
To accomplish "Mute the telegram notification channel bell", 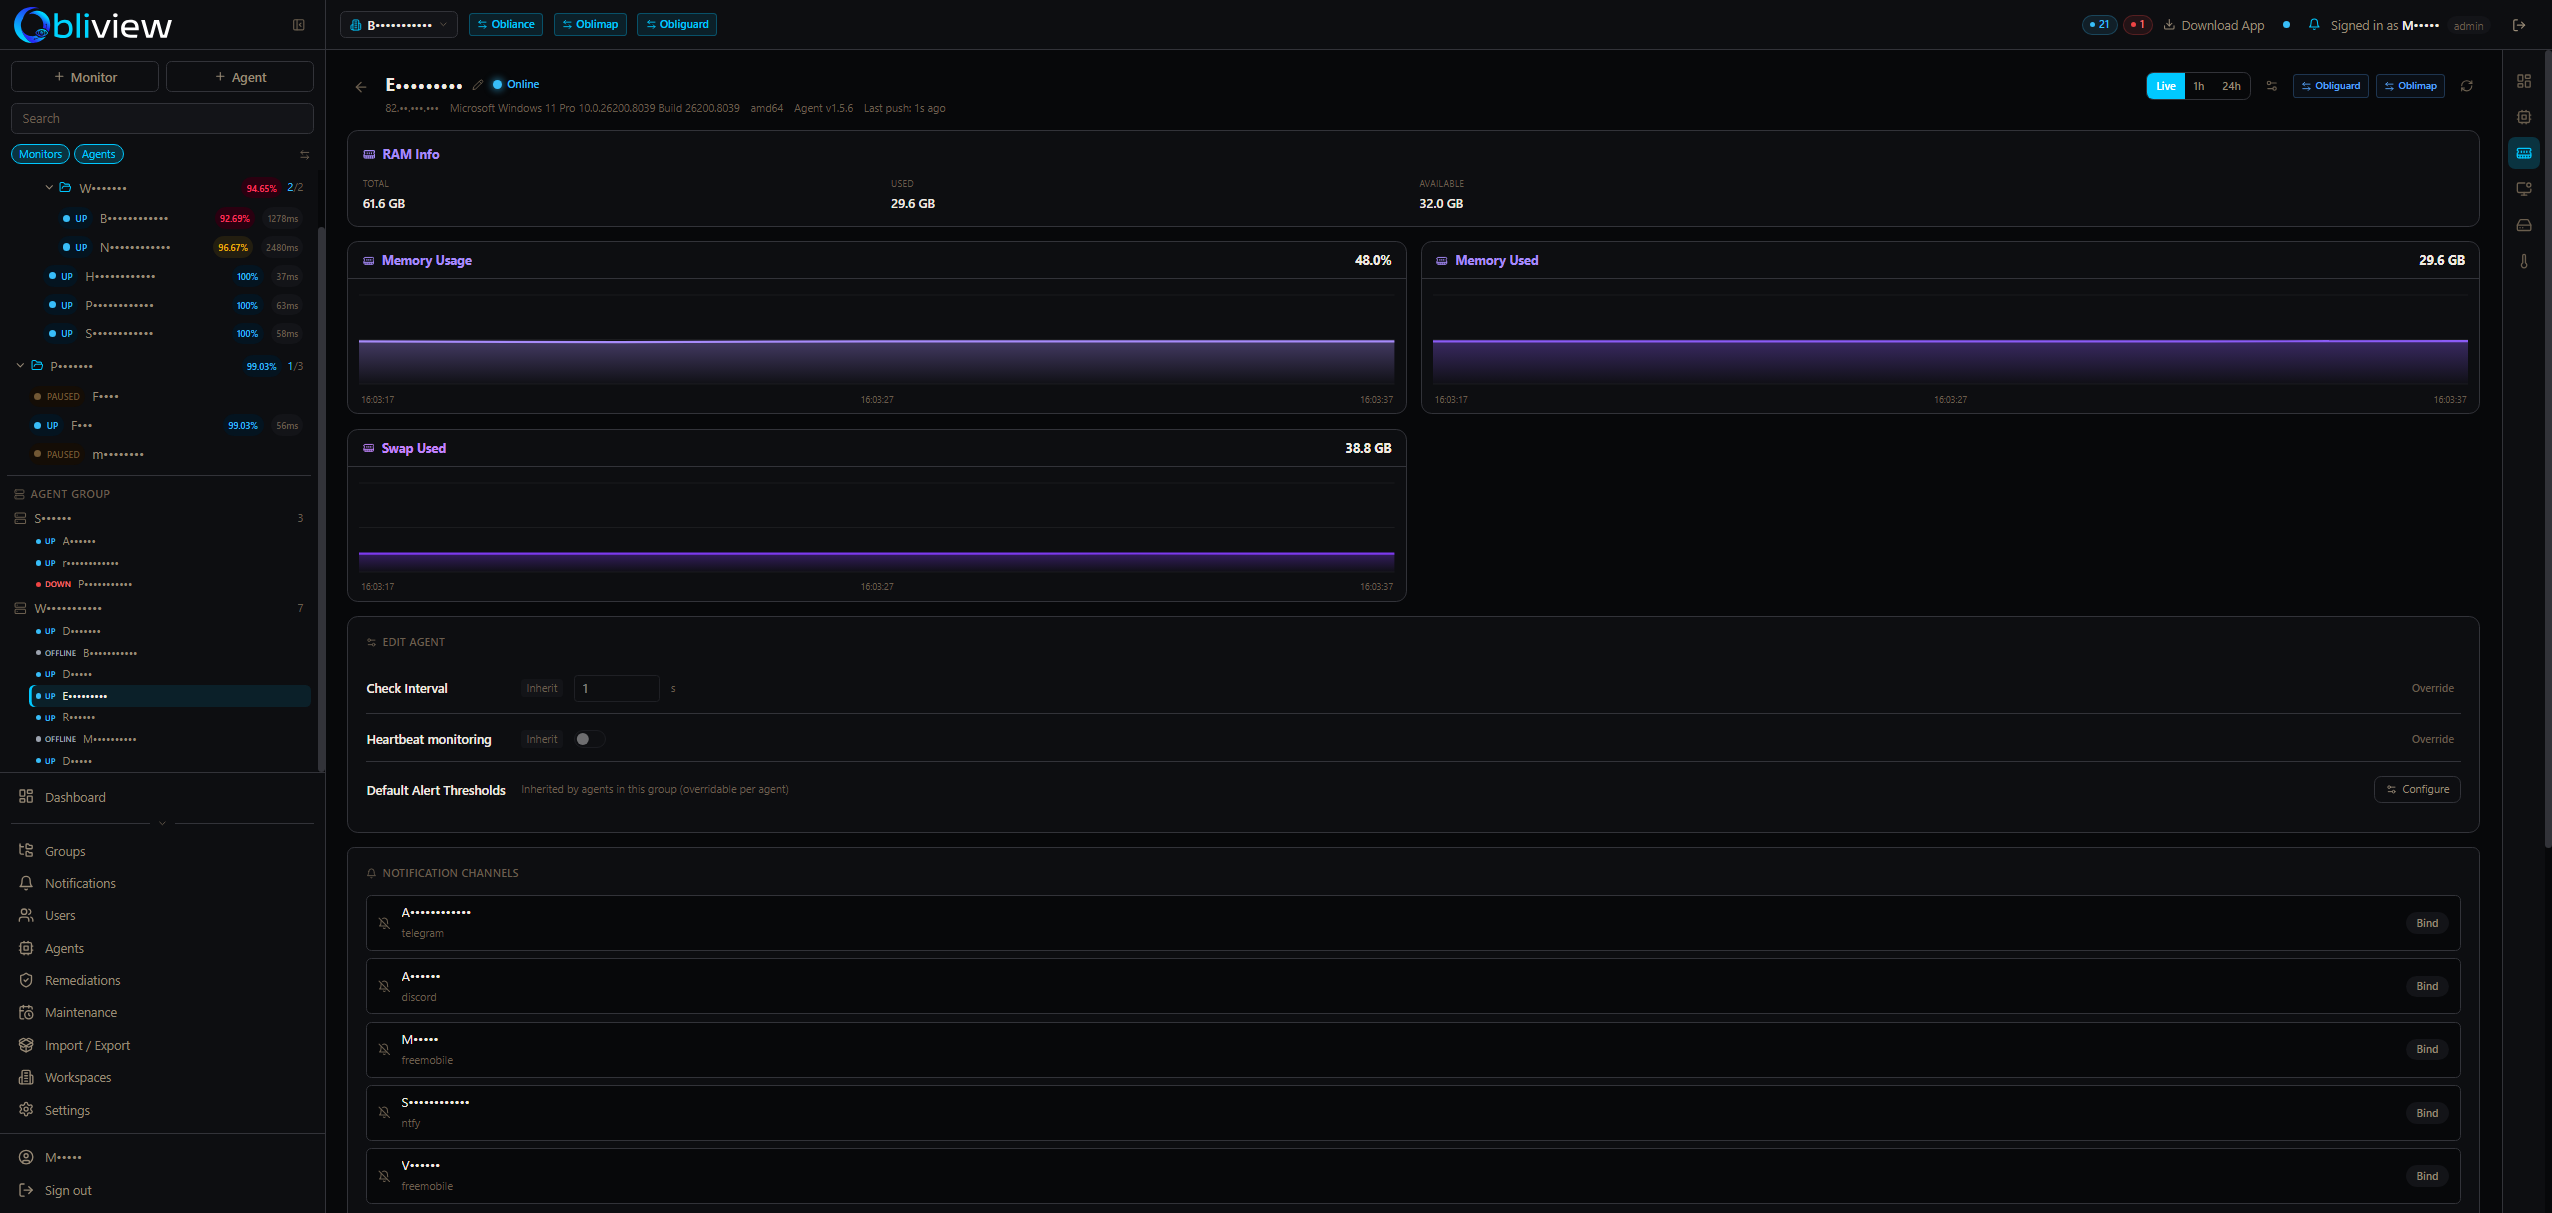I will 384,923.
